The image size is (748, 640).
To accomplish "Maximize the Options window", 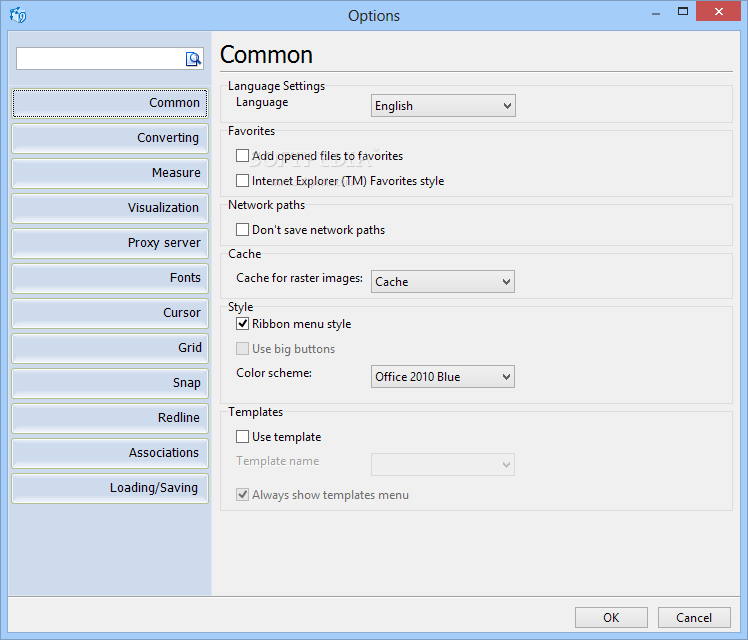I will click(683, 11).
